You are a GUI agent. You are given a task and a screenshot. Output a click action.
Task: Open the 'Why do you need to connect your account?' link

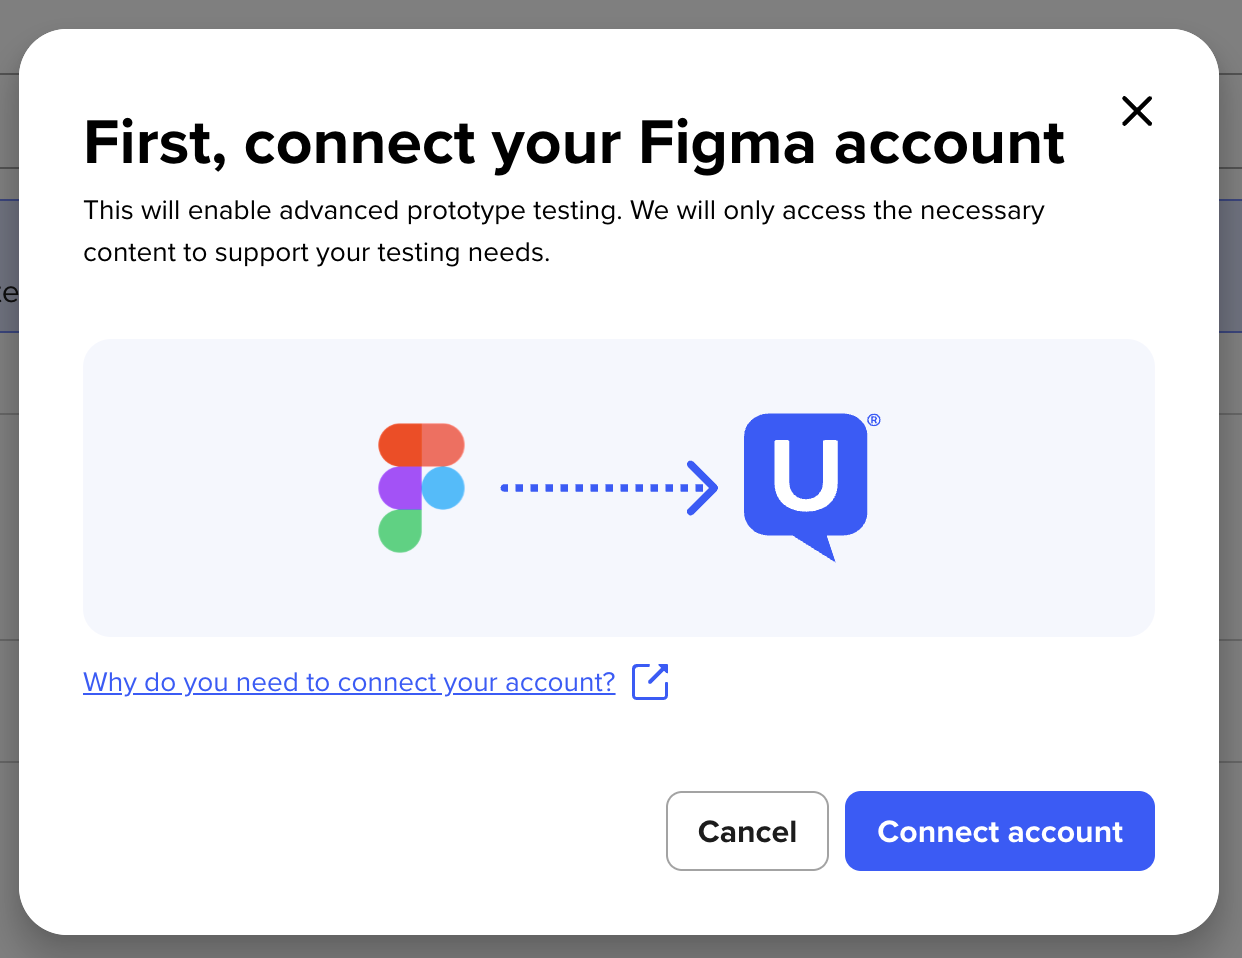tap(349, 682)
